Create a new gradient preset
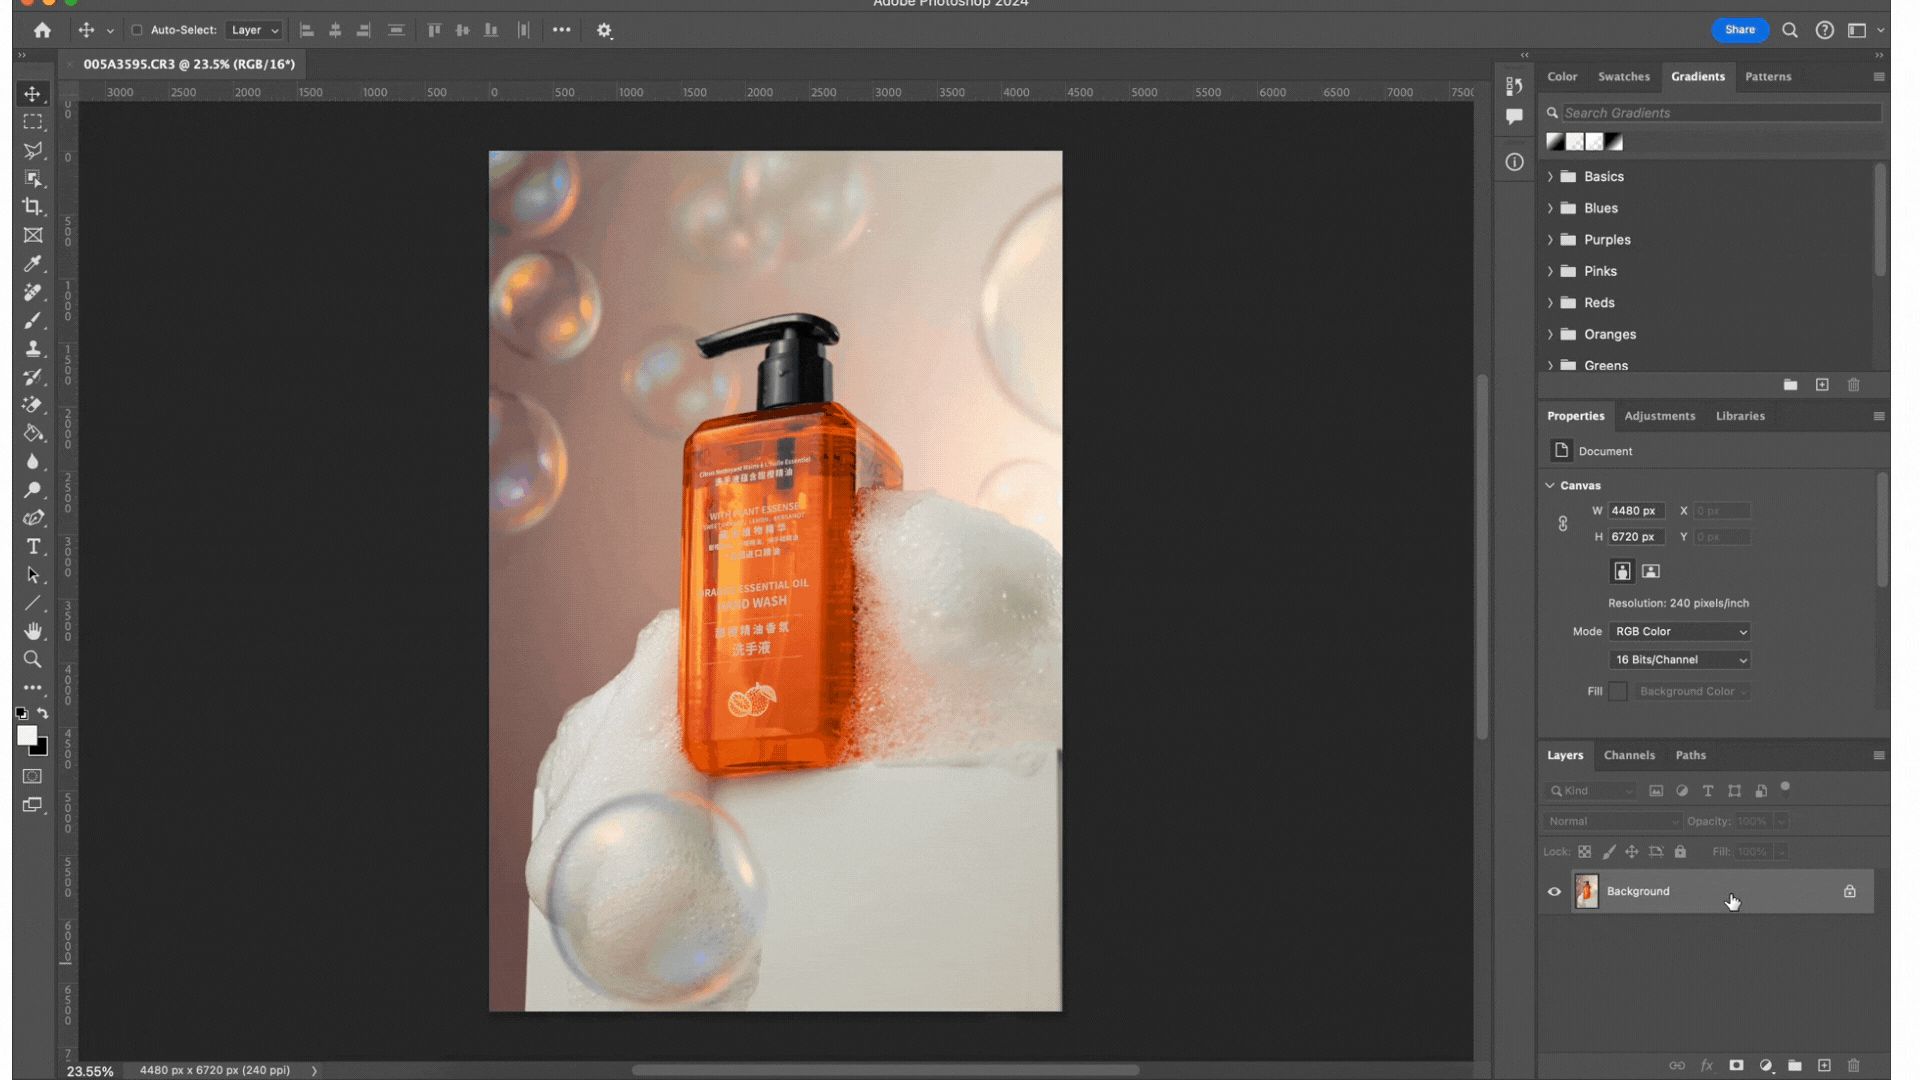1920x1080 pixels. click(x=1822, y=385)
